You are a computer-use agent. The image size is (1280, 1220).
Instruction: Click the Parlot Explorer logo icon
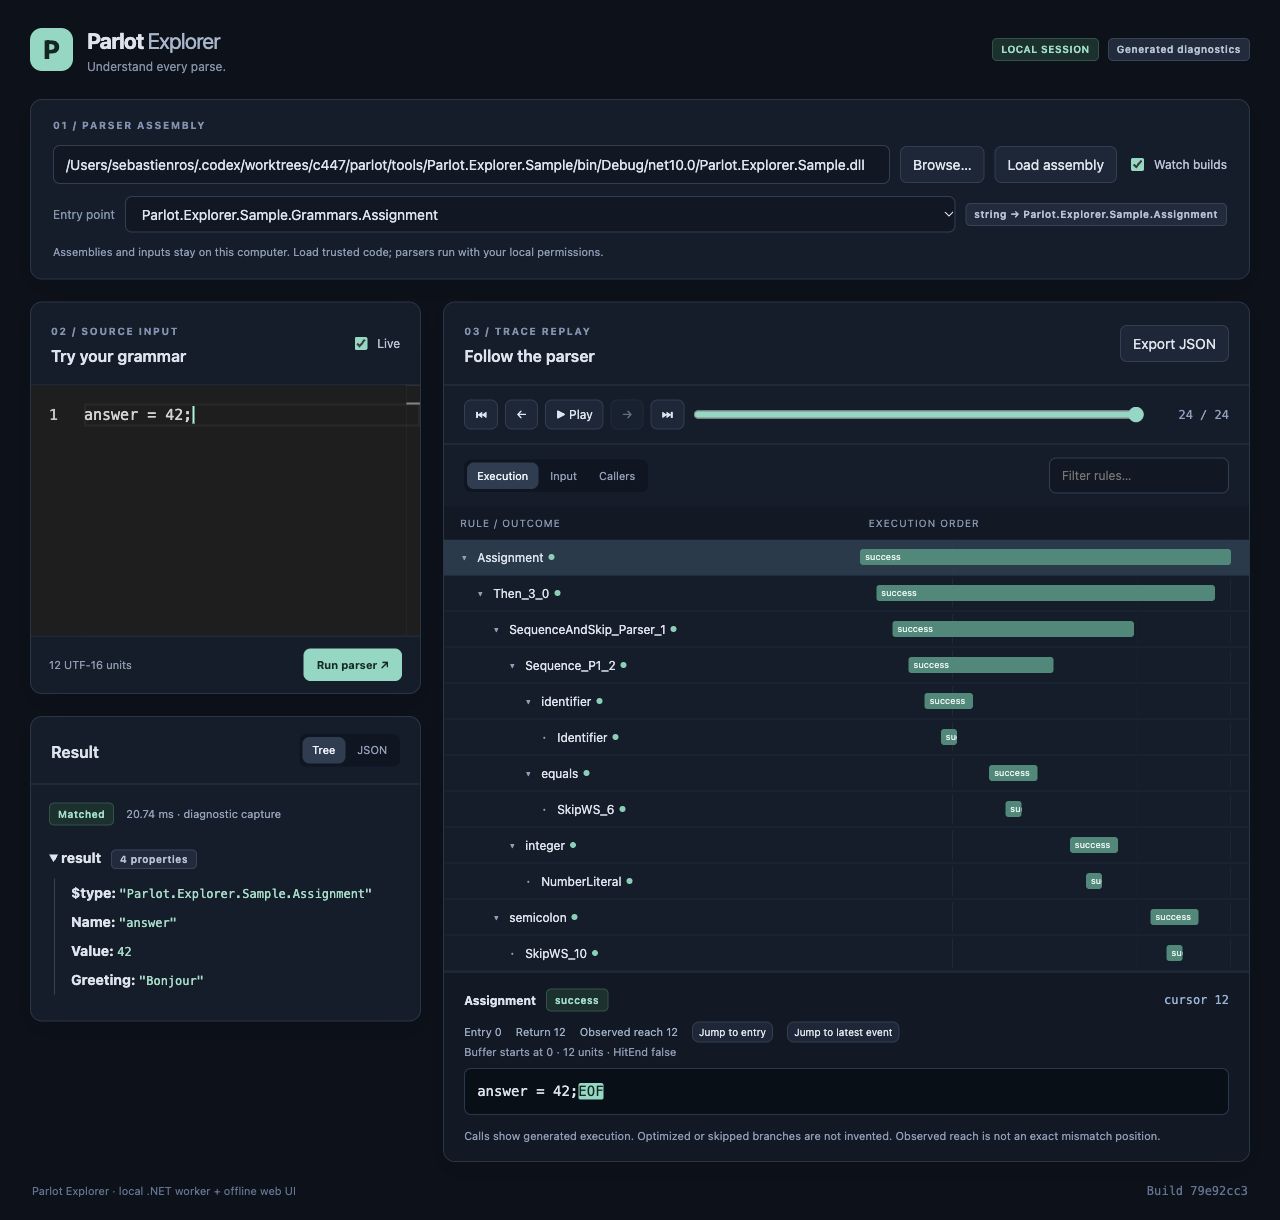tap(51, 49)
